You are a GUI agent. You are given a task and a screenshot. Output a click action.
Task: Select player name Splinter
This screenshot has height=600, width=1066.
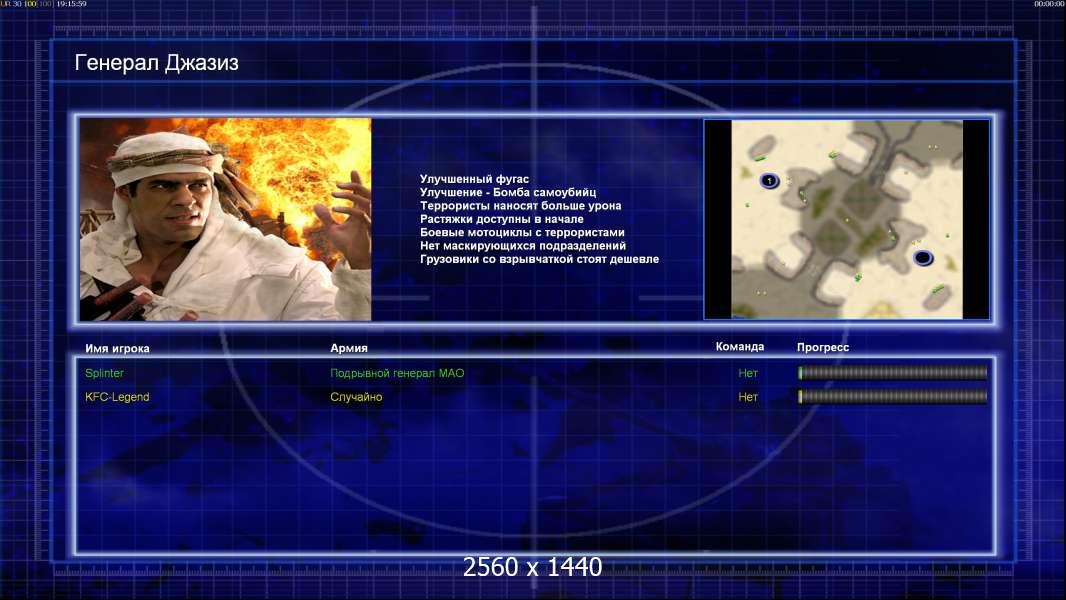pyautogui.click(x=104, y=373)
